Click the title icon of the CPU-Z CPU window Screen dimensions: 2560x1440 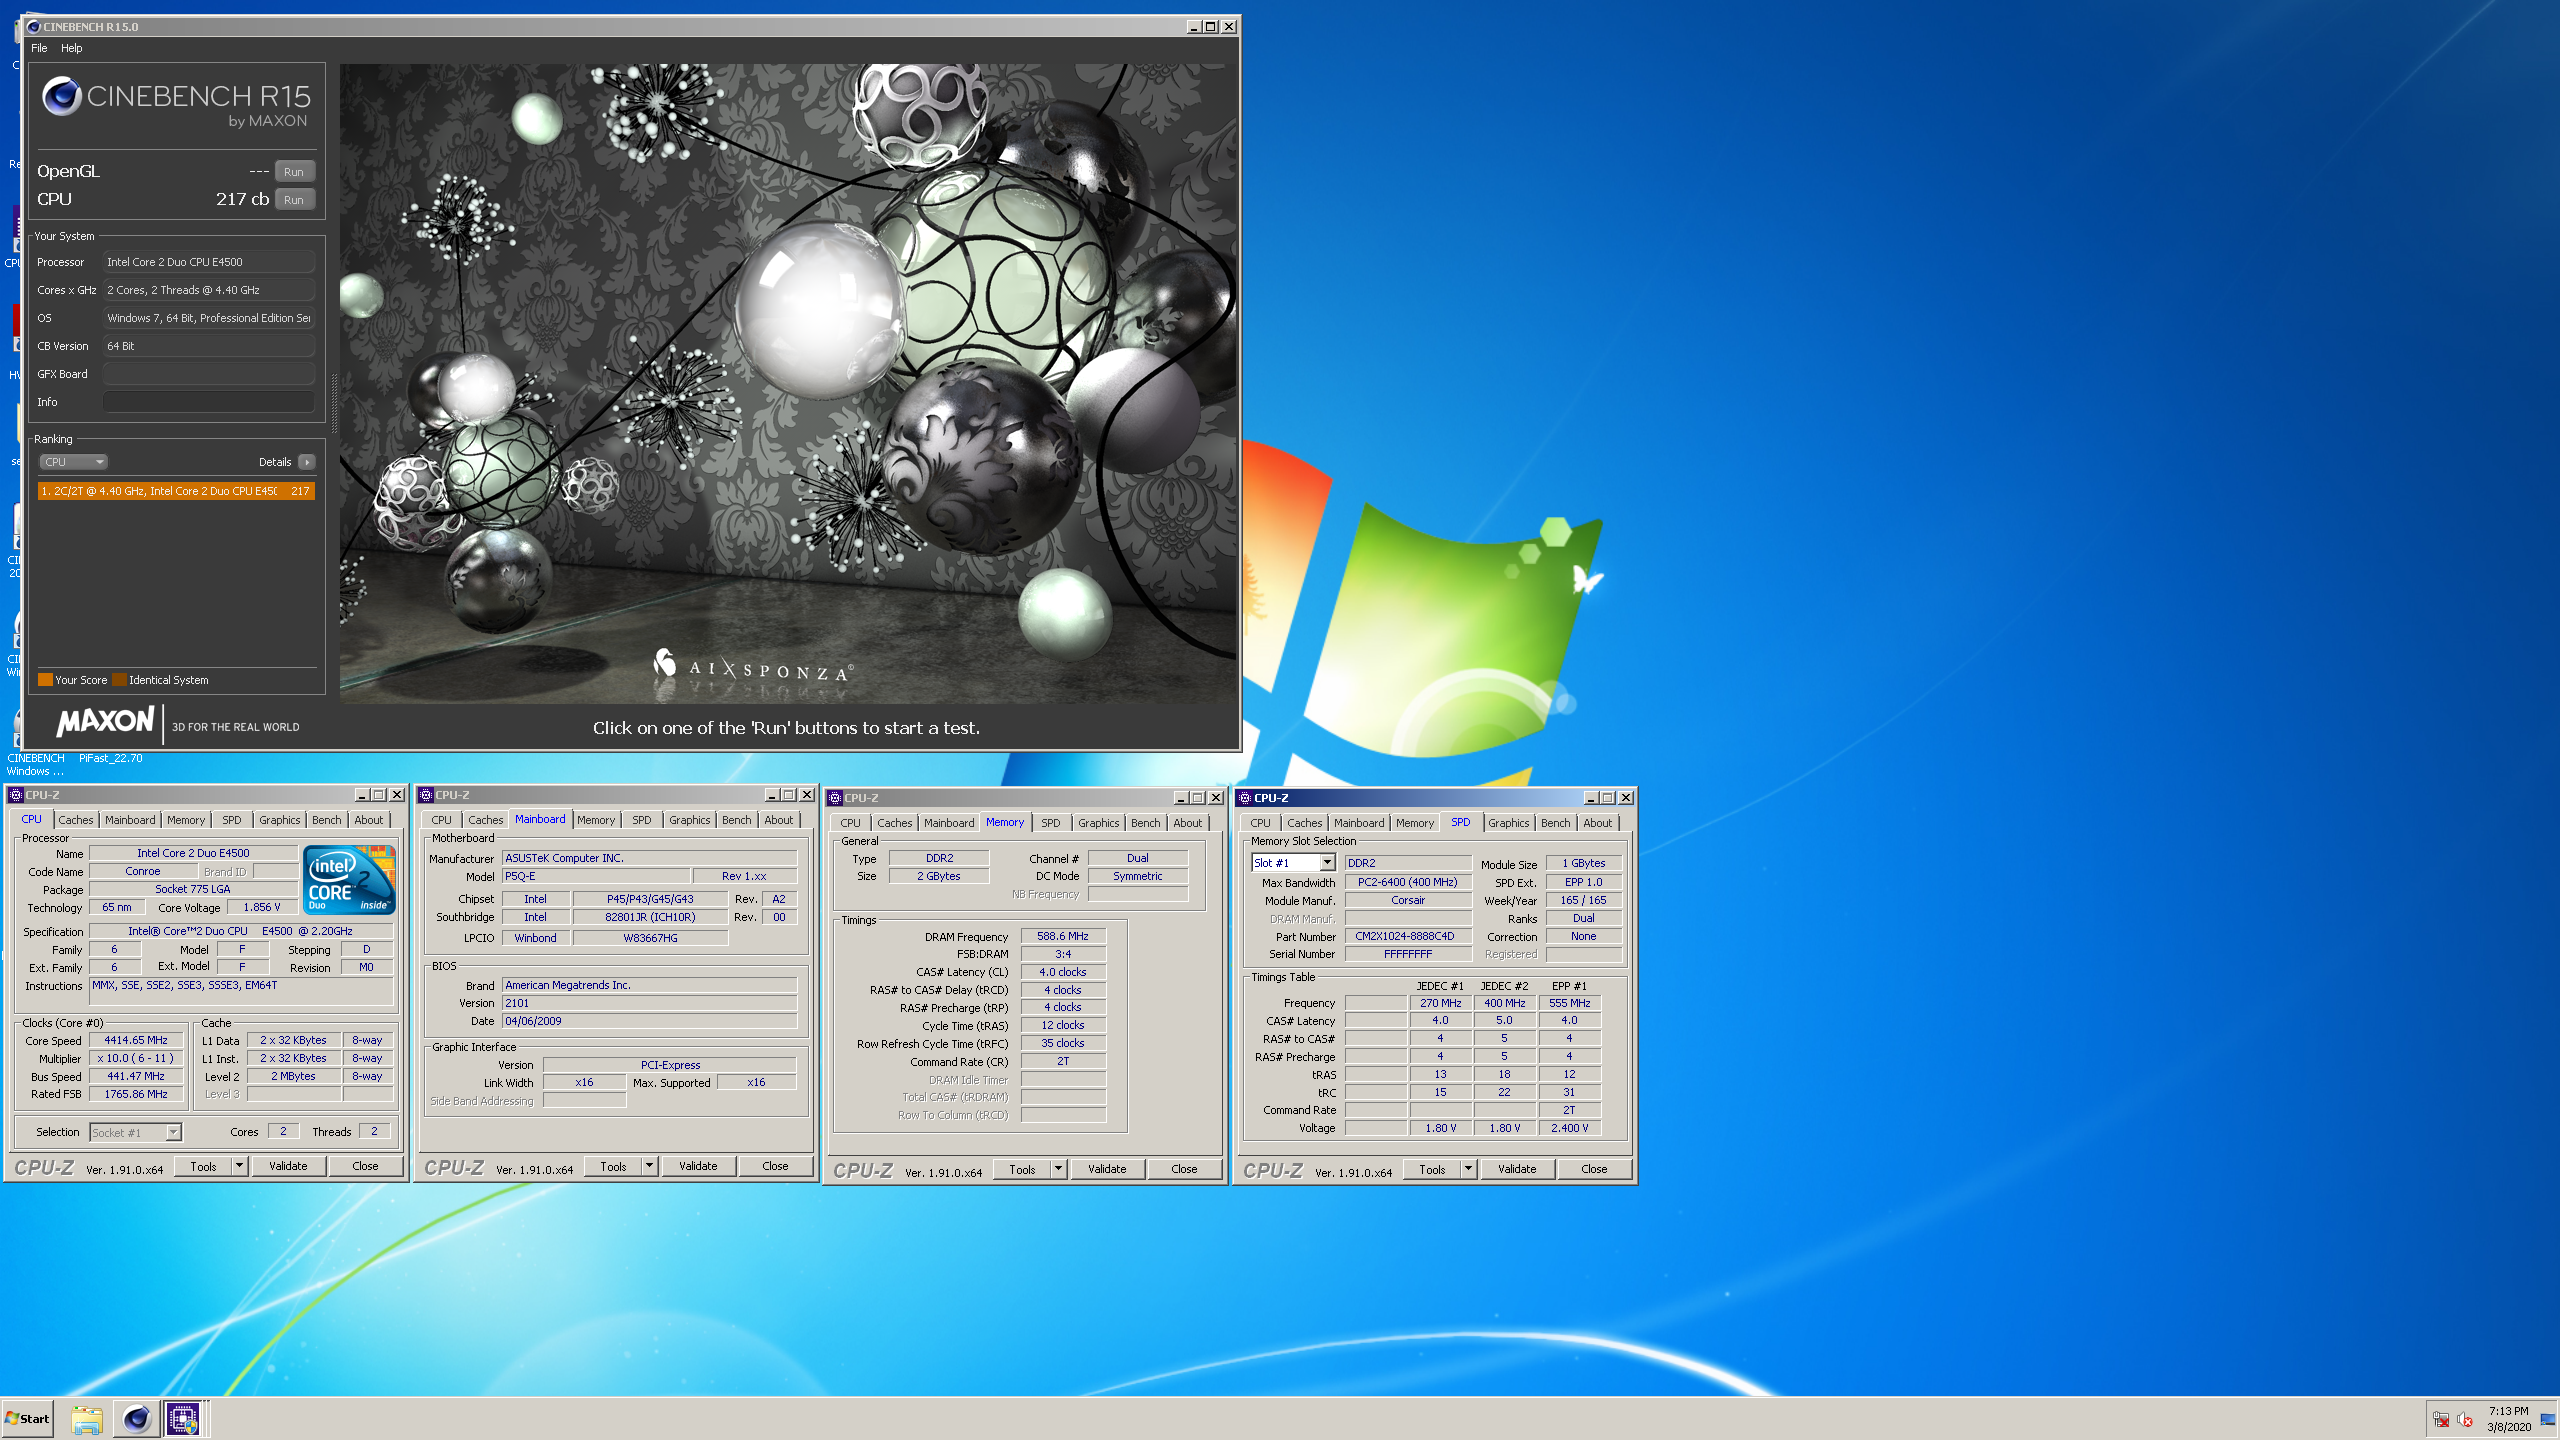pyautogui.click(x=16, y=795)
